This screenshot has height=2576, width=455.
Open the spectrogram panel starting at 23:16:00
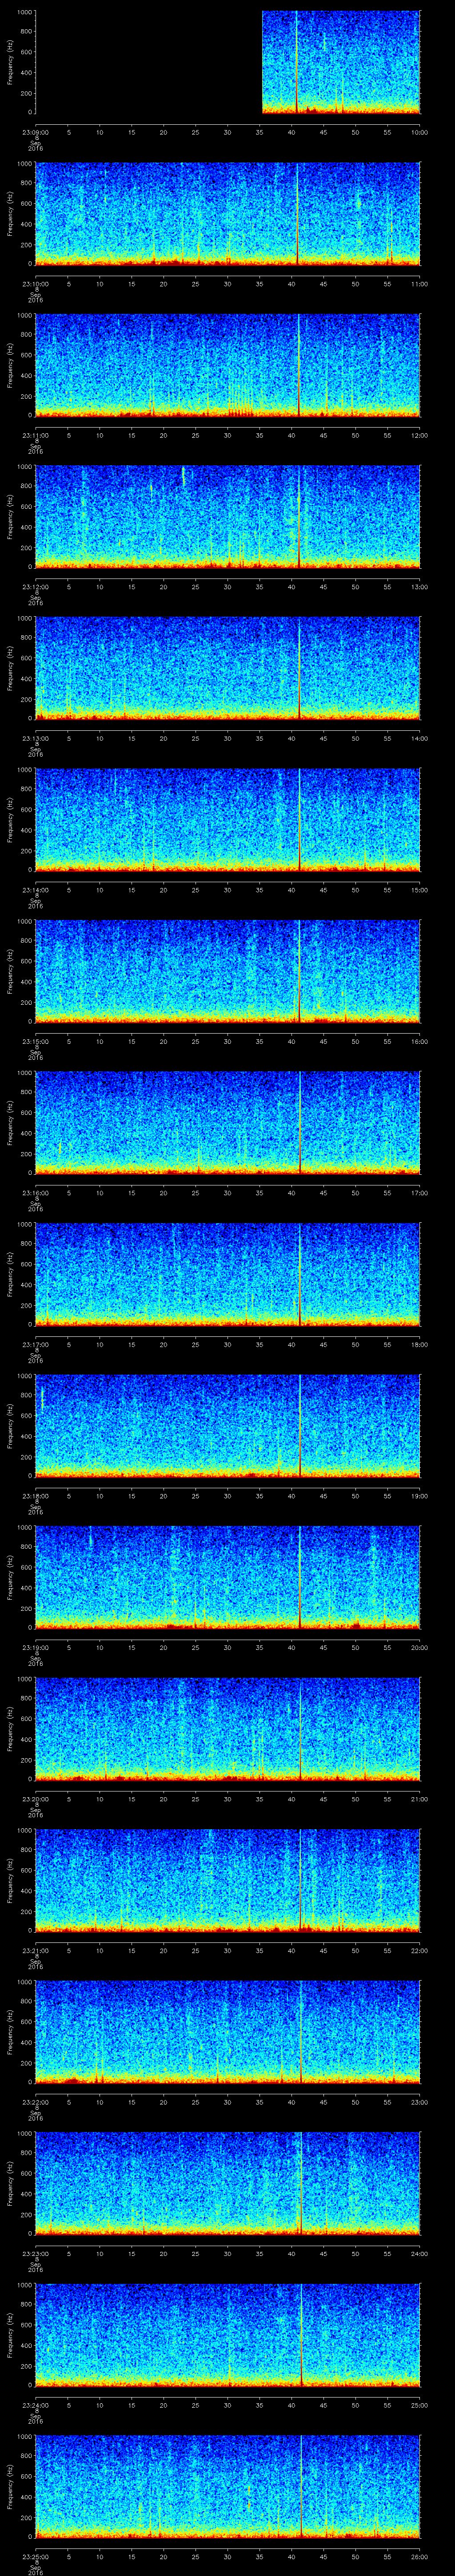[x=228, y=1123]
